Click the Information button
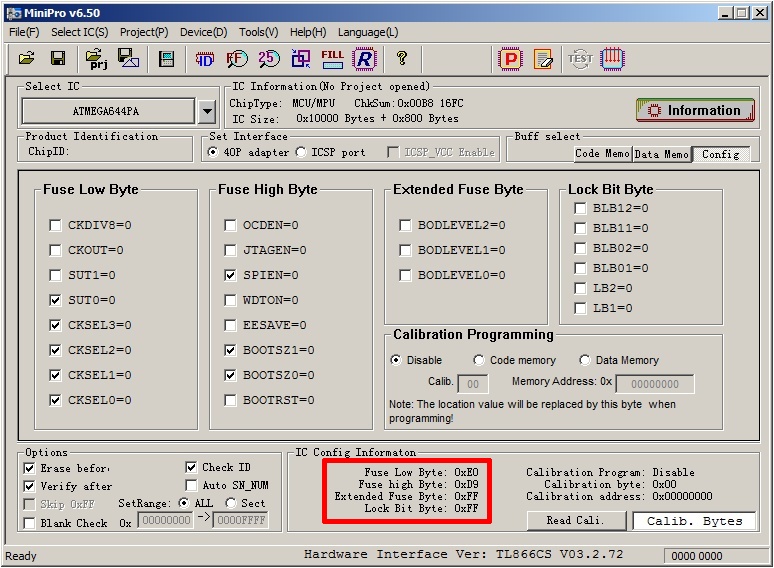 tap(696, 110)
